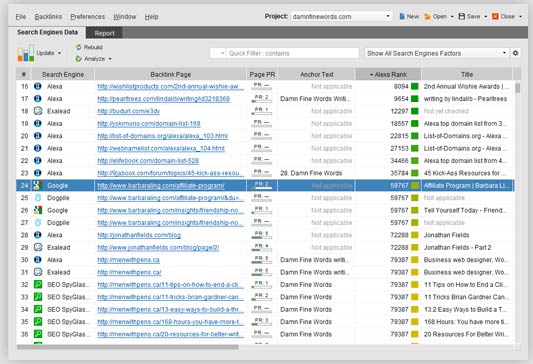This screenshot has height=364, width=533.
Task: Open the Project combo box dropdown
Action: (388, 16)
